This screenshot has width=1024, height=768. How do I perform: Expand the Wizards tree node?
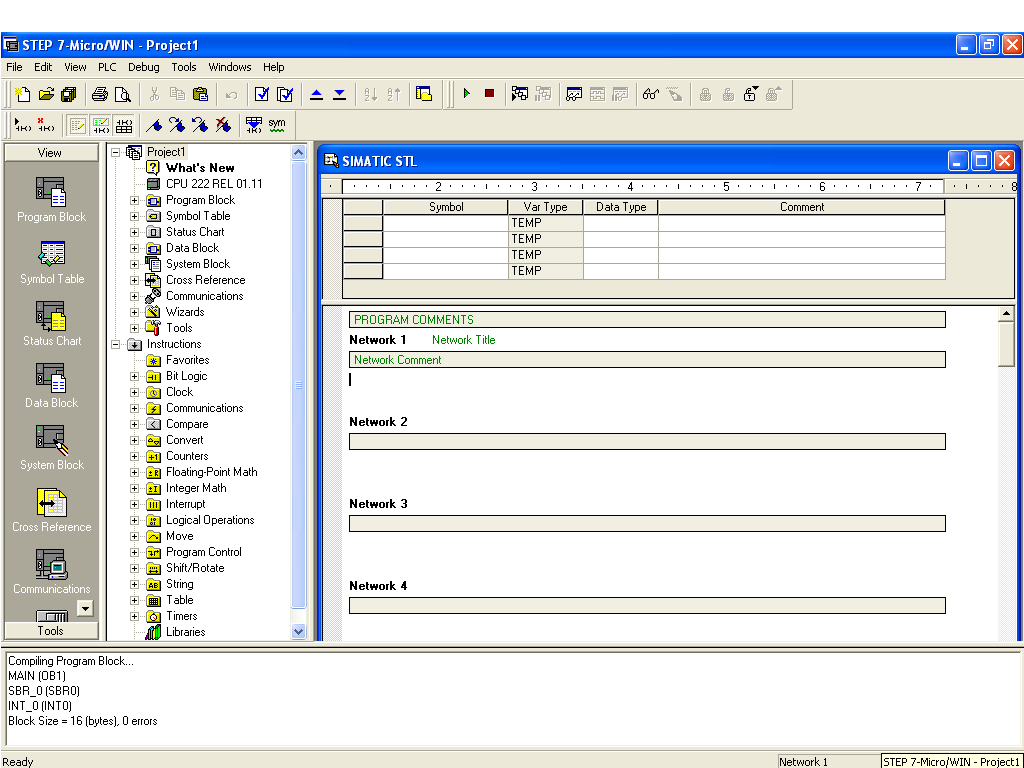coord(135,312)
